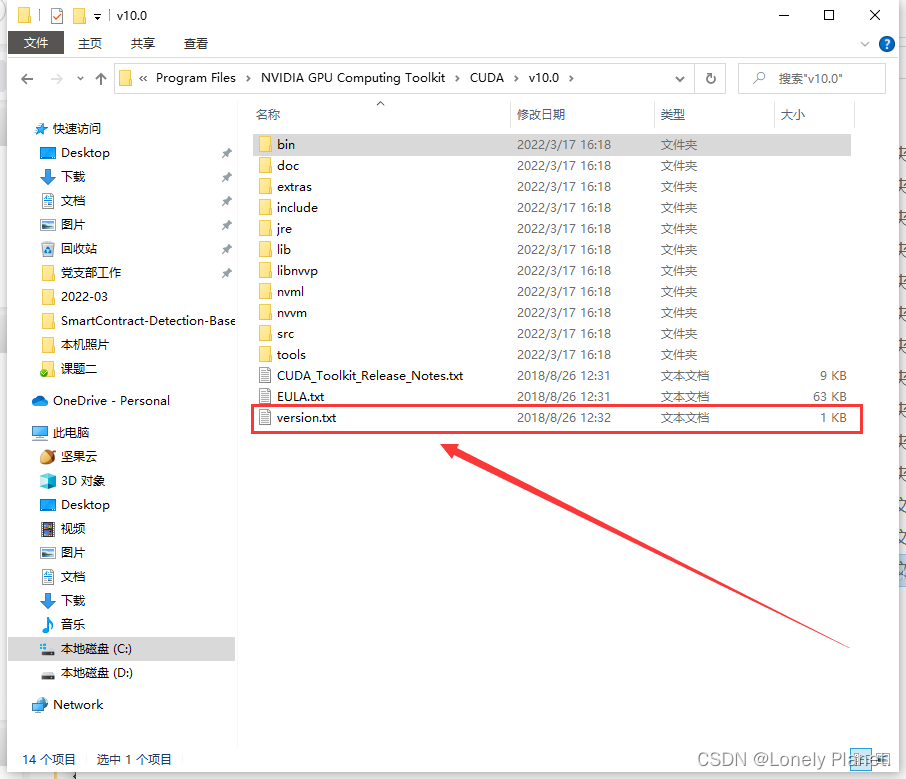
Task: Select CUDA_Toolkit_Release_Notes.txt file
Action: [551, 376]
